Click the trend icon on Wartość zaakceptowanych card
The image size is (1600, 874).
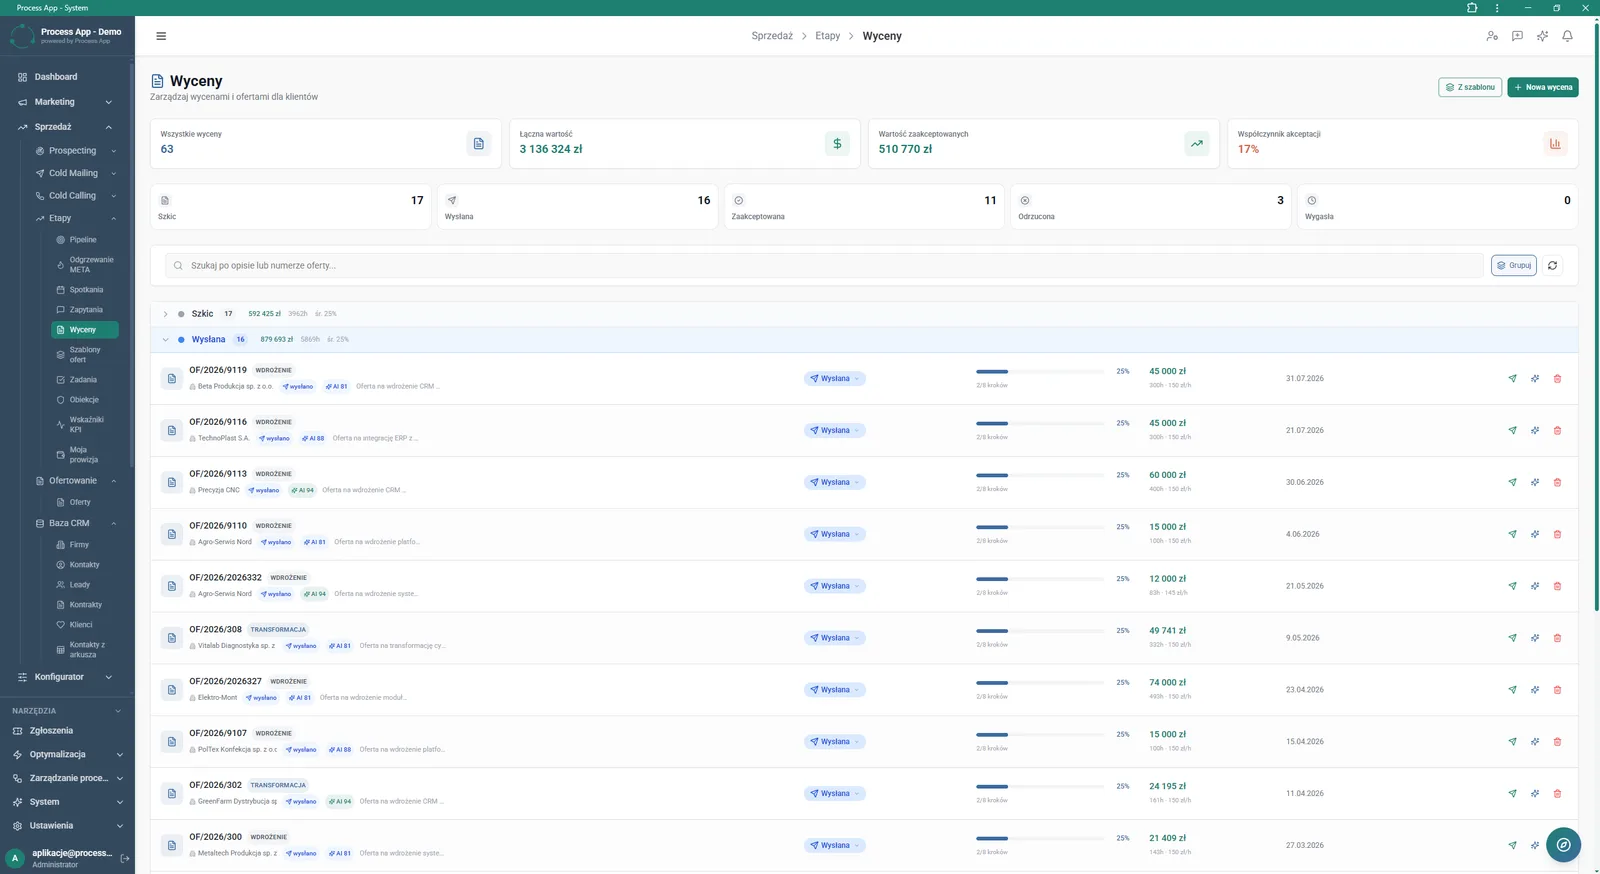[1196, 144]
